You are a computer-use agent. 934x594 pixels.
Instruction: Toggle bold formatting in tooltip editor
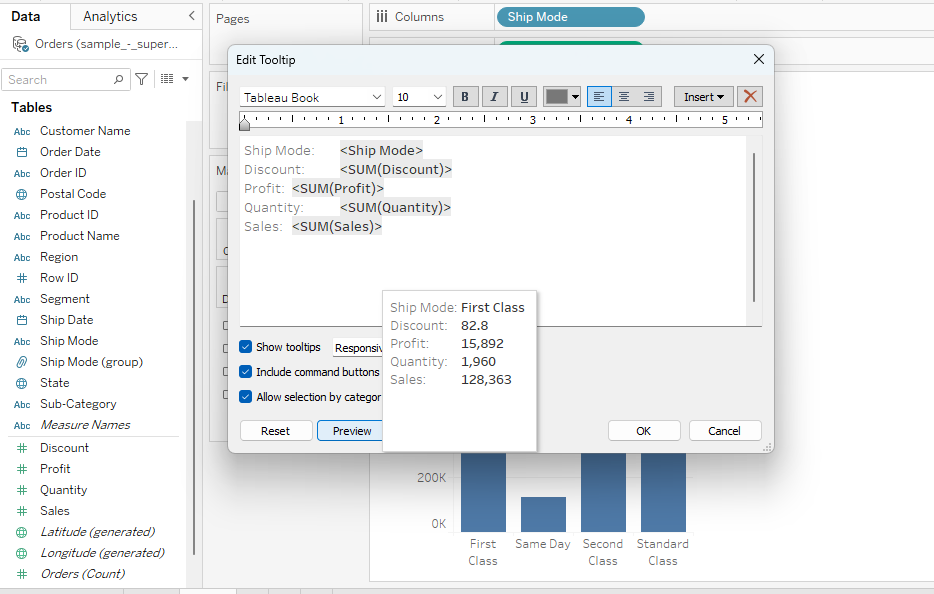tap(466, 97)
